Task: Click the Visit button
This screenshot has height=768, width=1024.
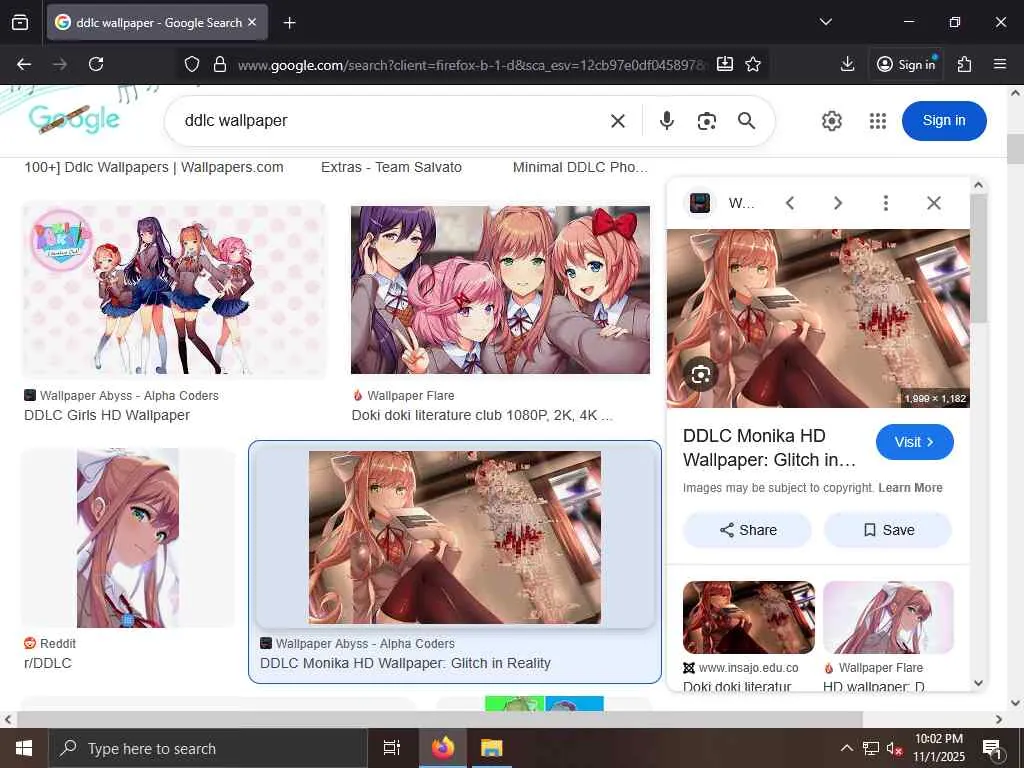Action: (914, 442)
